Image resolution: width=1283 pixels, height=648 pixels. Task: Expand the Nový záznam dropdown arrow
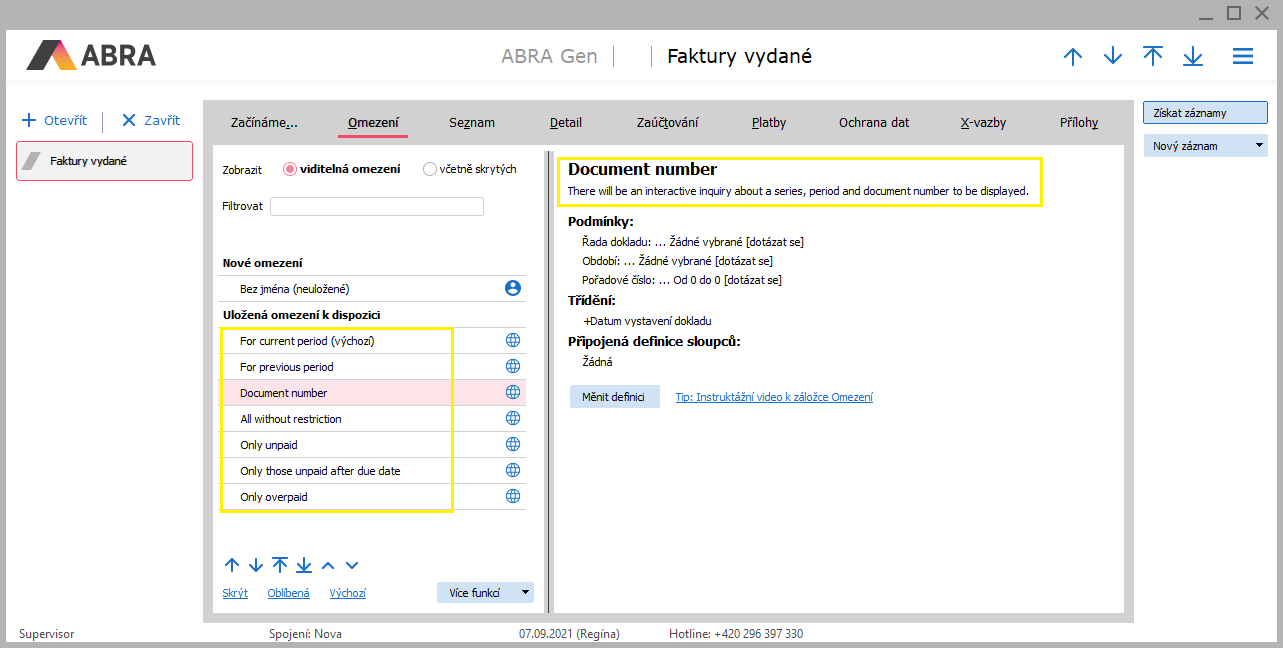pyautogui.click(x=1258, y=146)
